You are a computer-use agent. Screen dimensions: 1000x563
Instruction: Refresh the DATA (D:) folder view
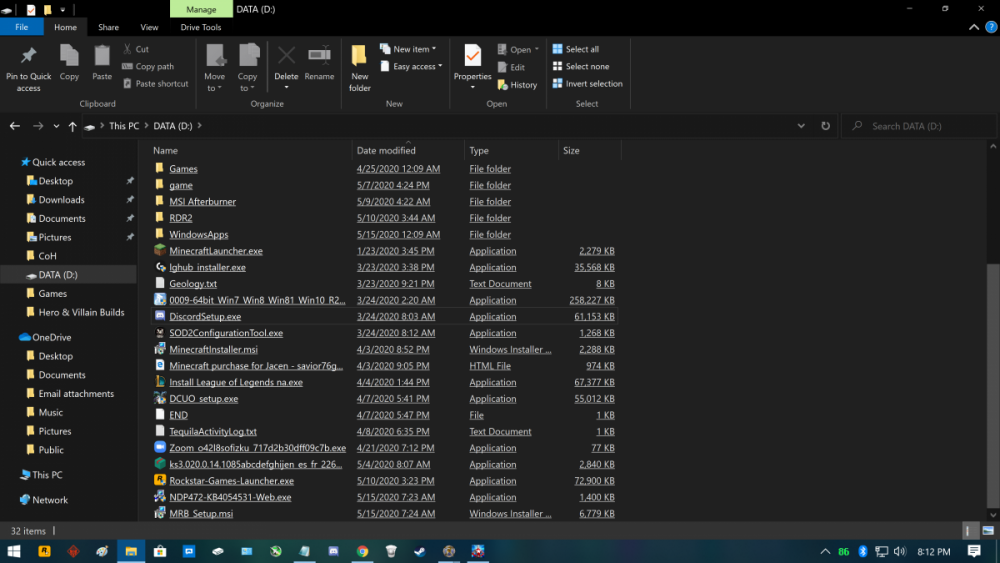[825, 126]
